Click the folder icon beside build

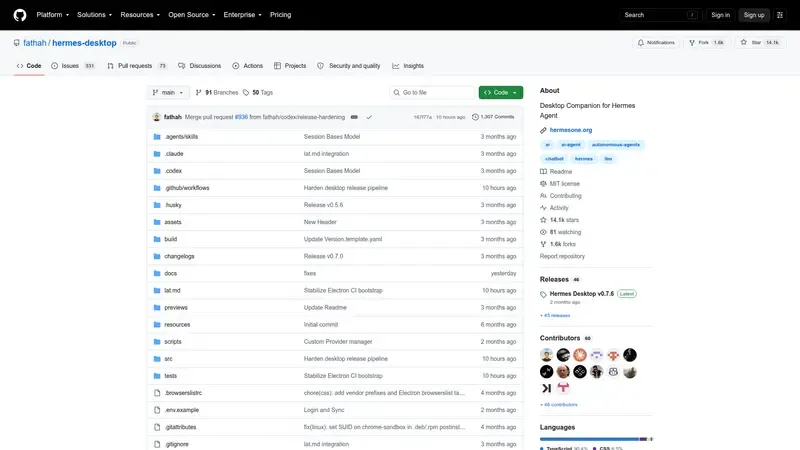click(157, 239)
